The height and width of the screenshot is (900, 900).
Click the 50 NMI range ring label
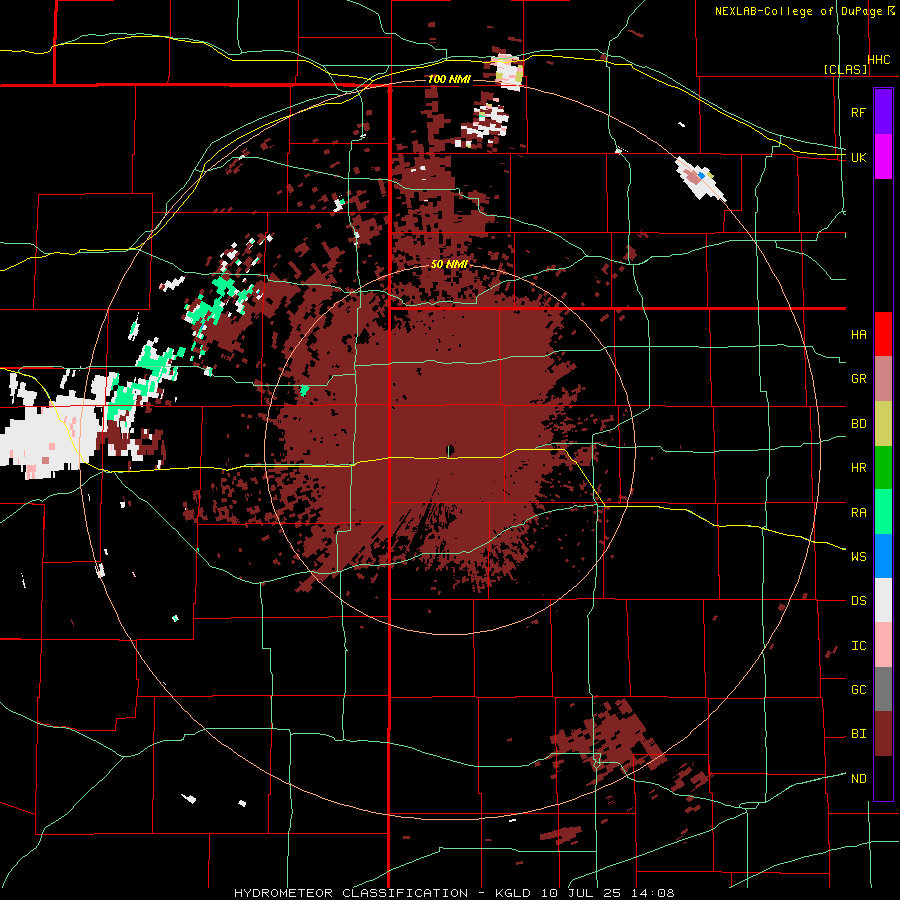click(449, 265)
